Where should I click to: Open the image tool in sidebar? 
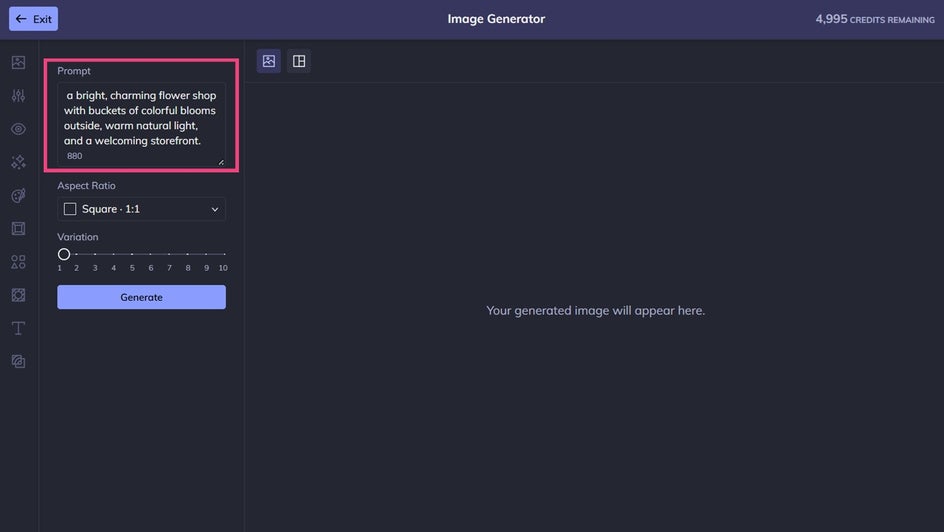click(19, 63)
